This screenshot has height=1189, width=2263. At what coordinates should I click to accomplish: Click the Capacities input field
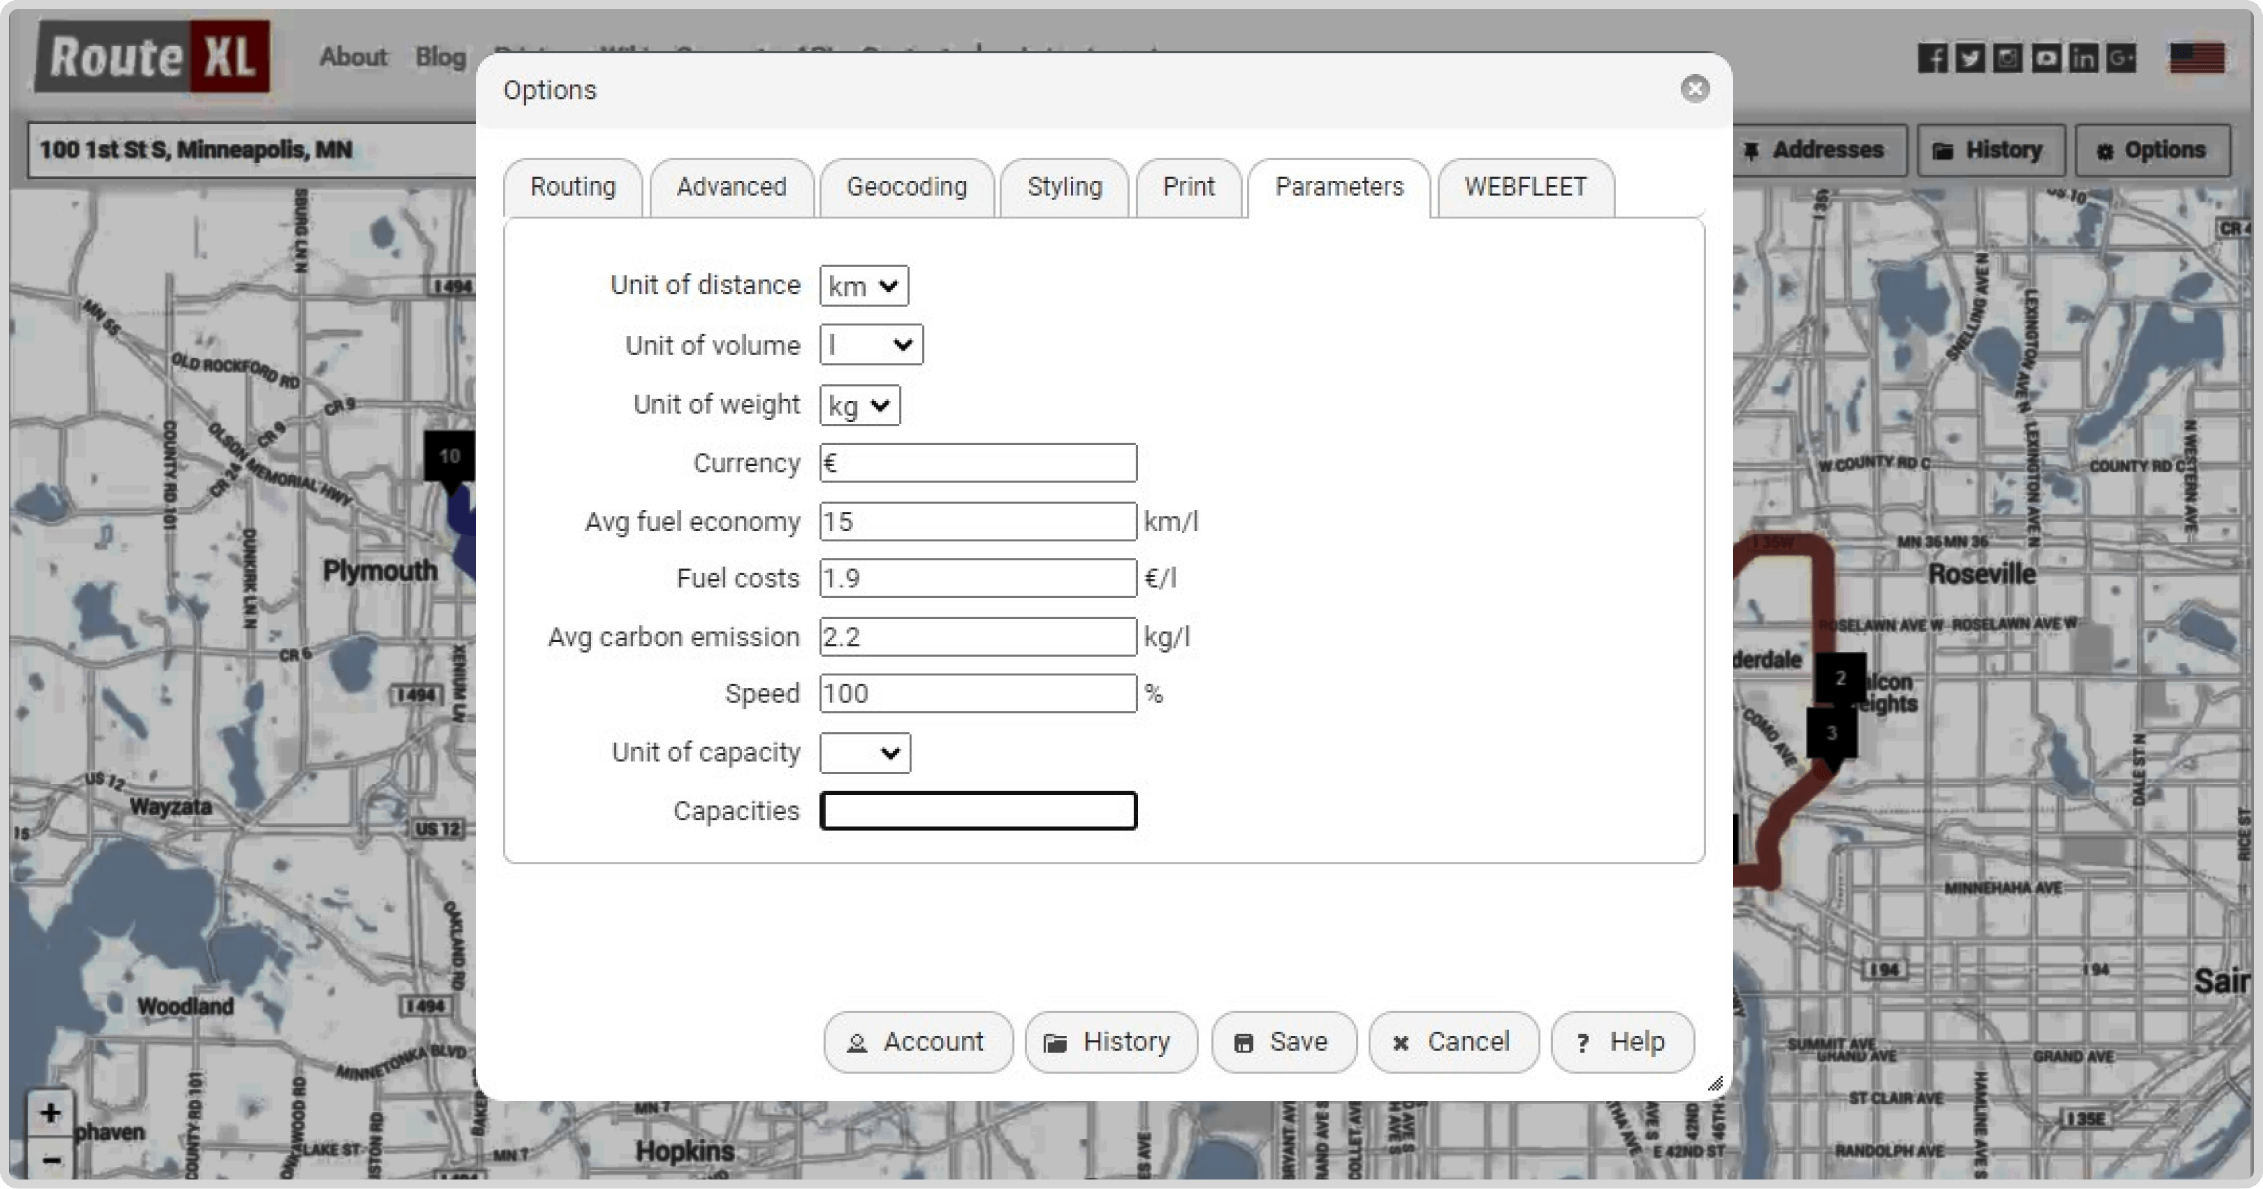pyautogui.click(x=979, y=810)
